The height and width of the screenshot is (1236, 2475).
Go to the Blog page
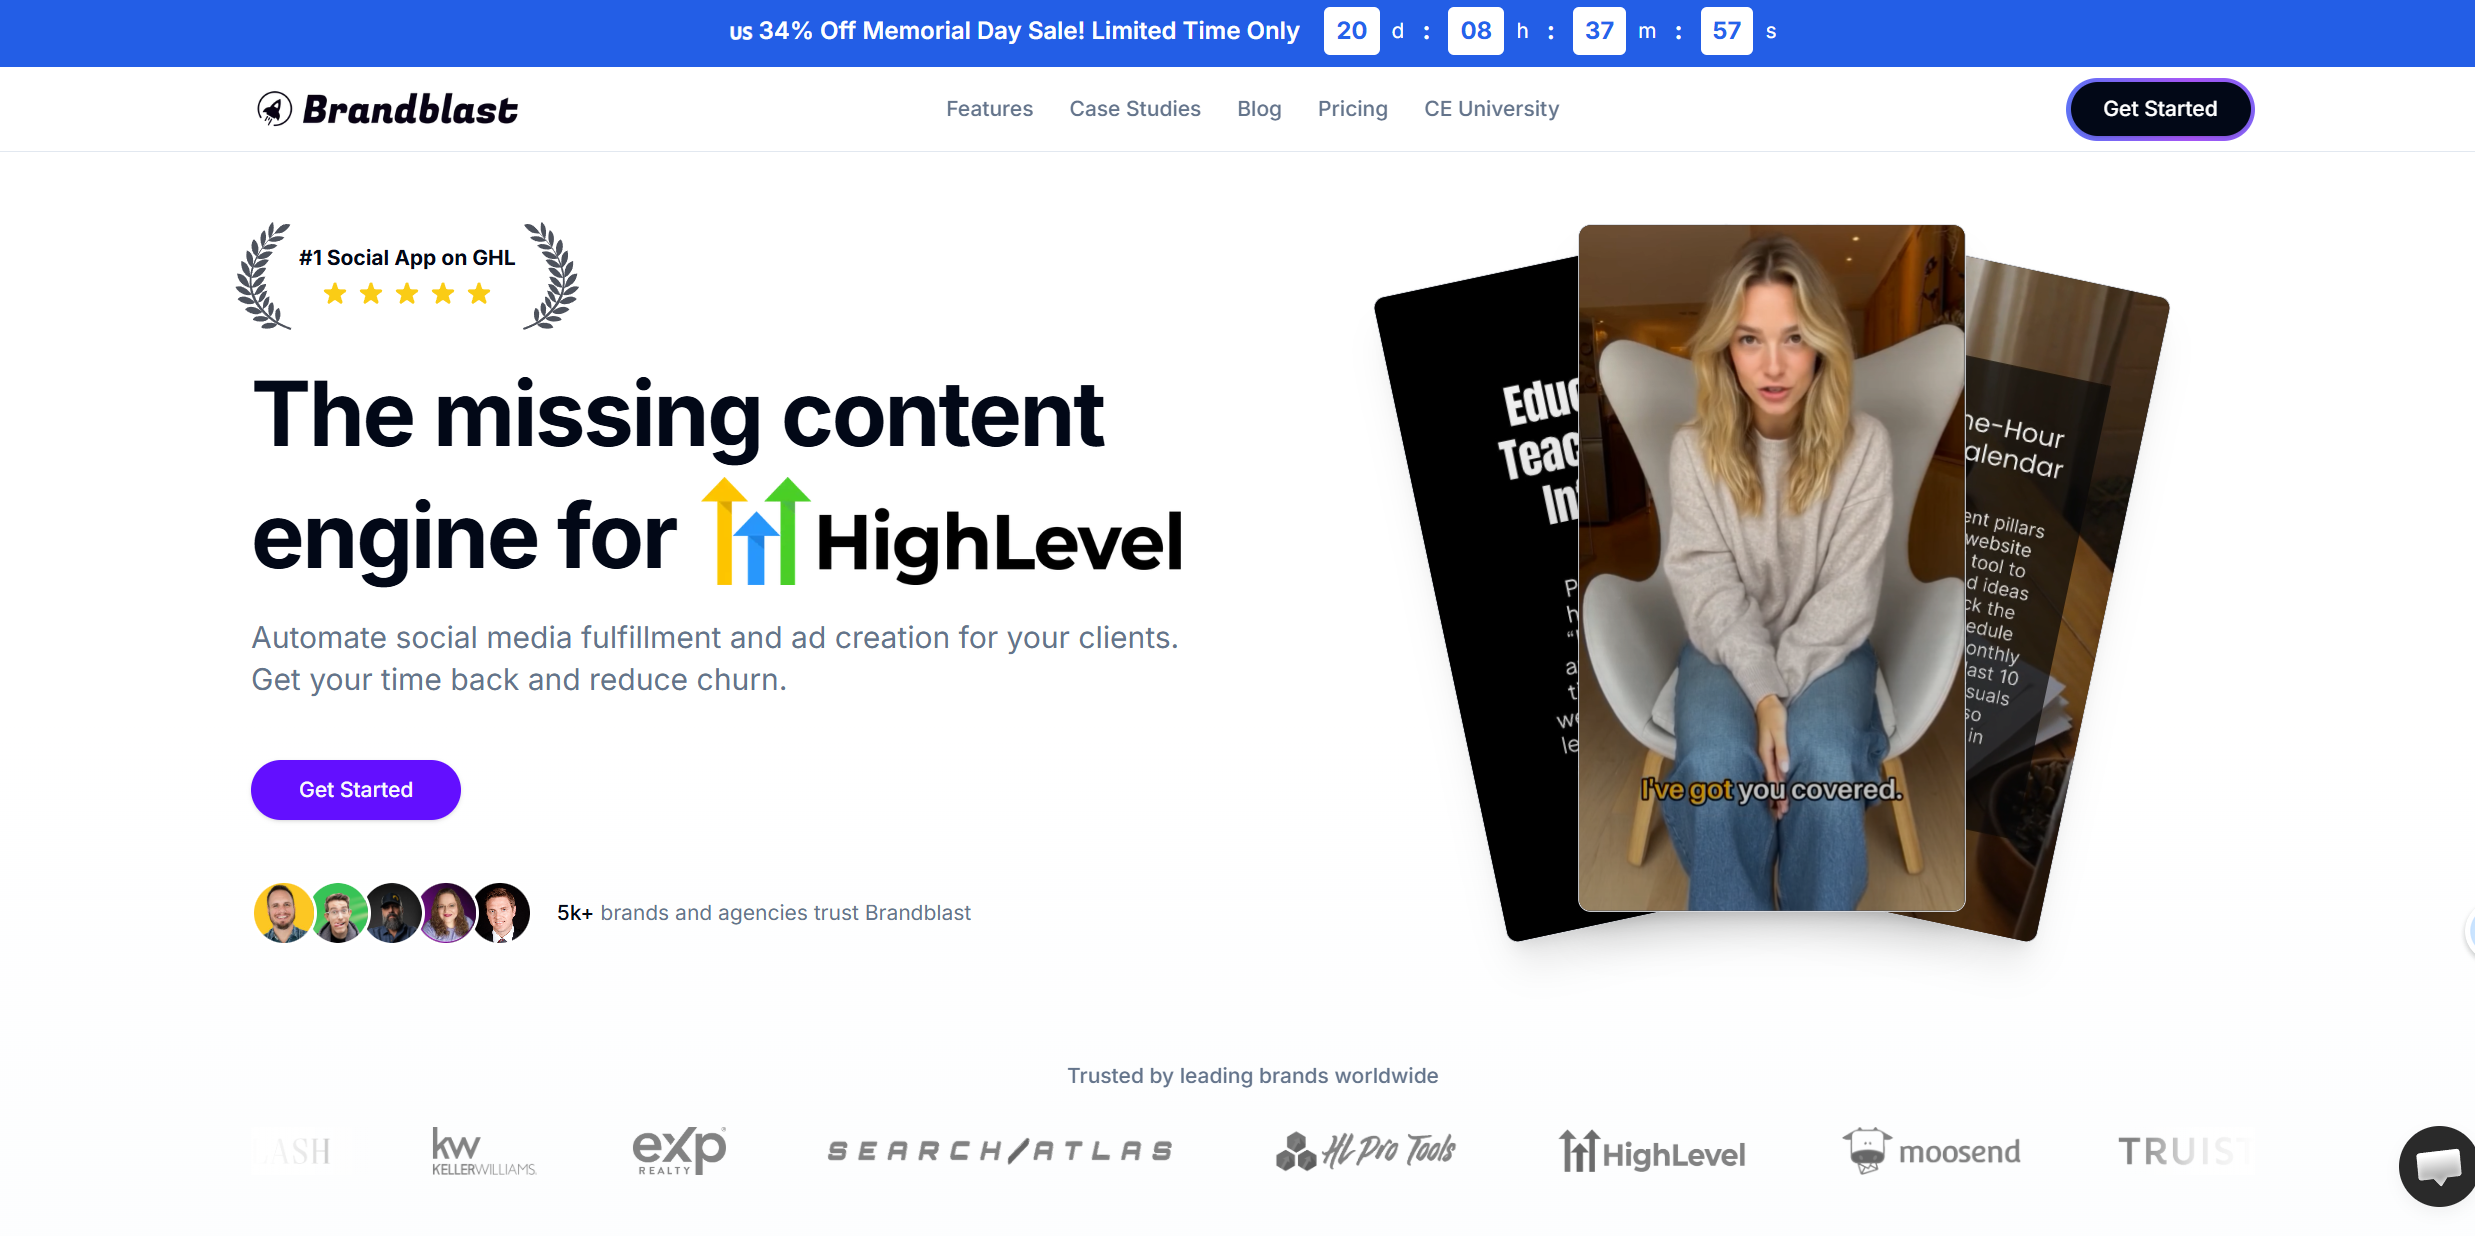(1259, 109)
